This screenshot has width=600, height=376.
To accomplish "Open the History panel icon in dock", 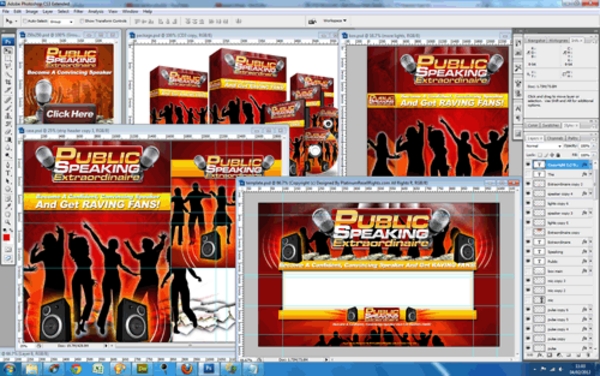I will click(x=518, y=43).
